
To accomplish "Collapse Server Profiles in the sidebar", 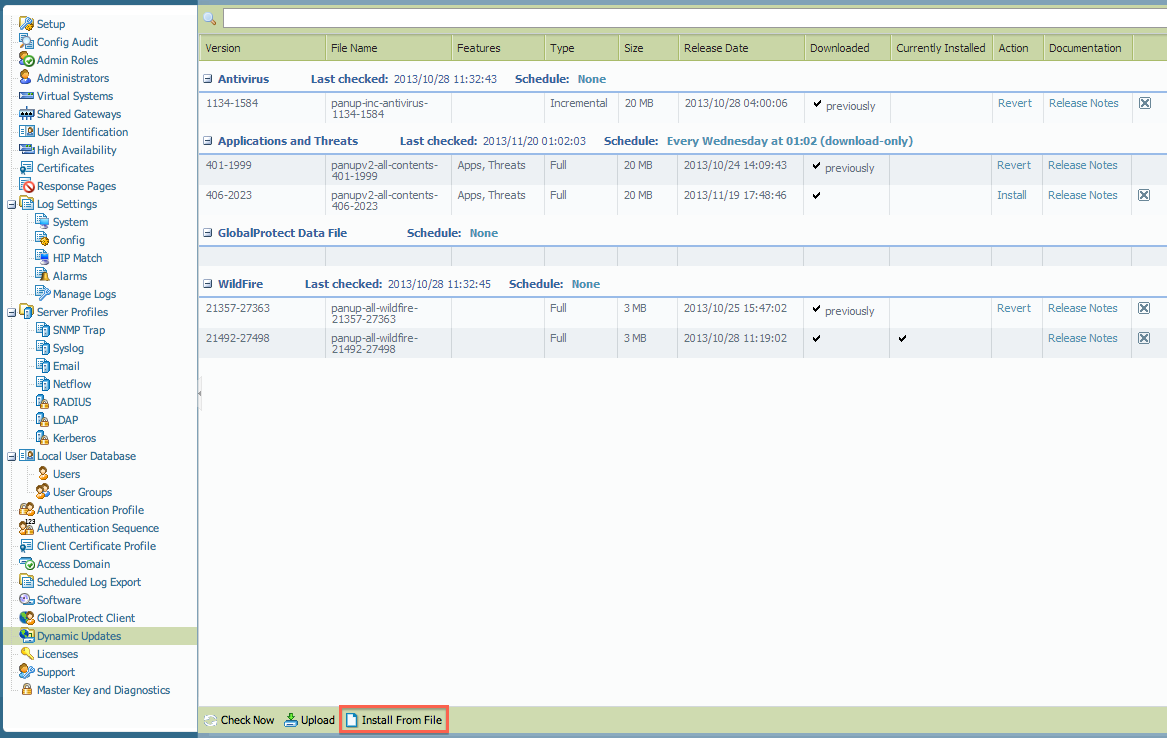I will [11, 312].
